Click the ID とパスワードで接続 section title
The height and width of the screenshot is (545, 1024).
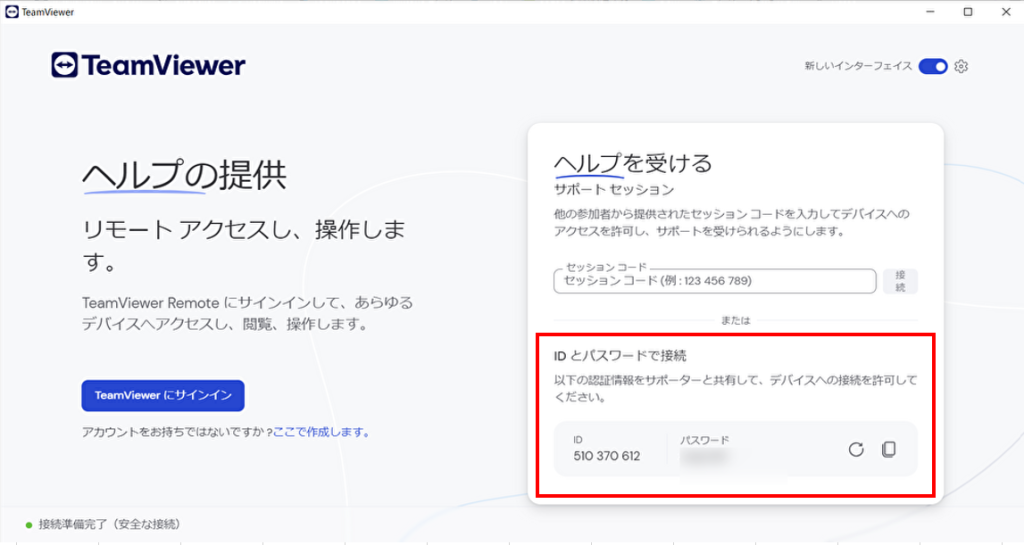point(620,355)
